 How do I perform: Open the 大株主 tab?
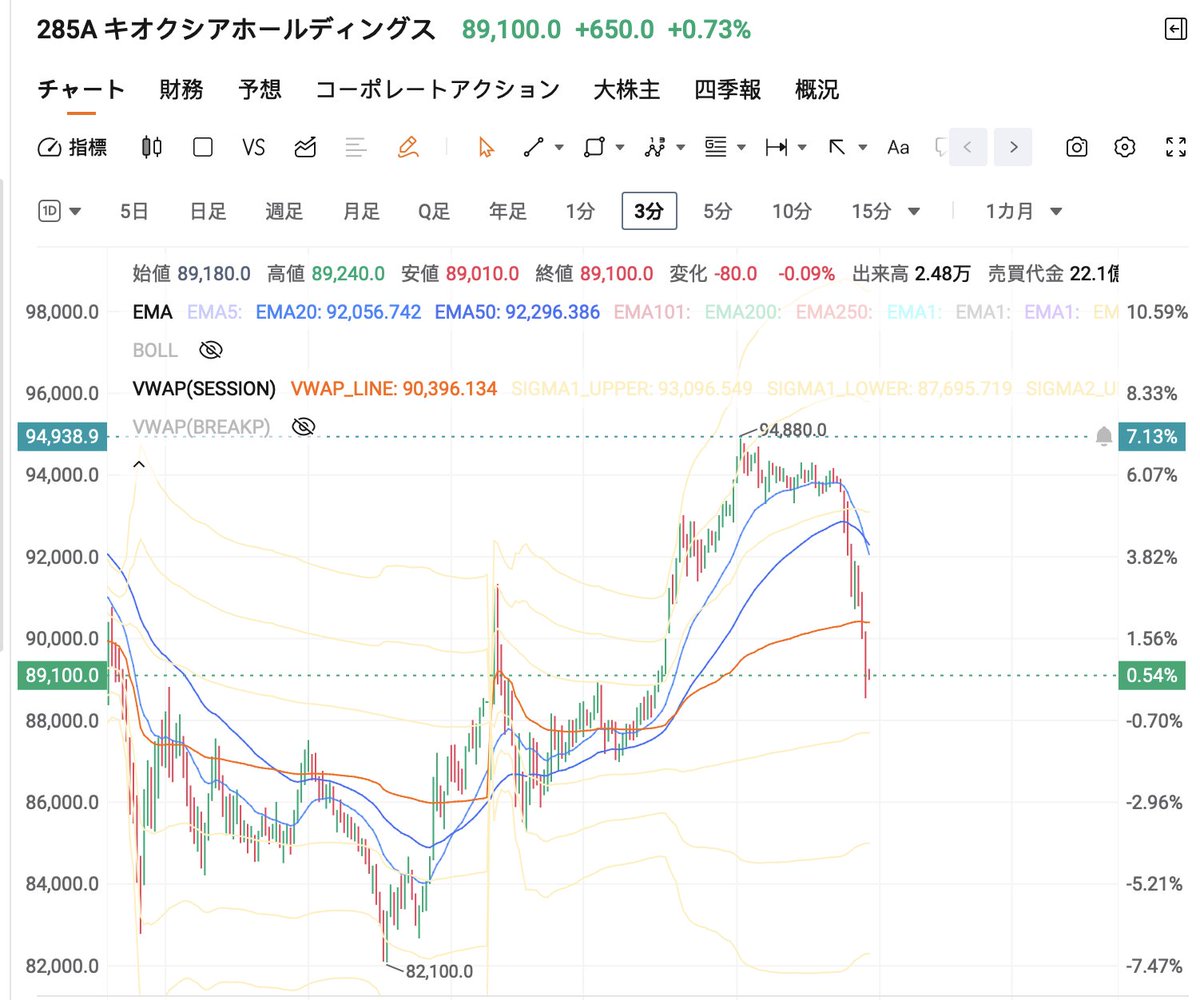627,90
